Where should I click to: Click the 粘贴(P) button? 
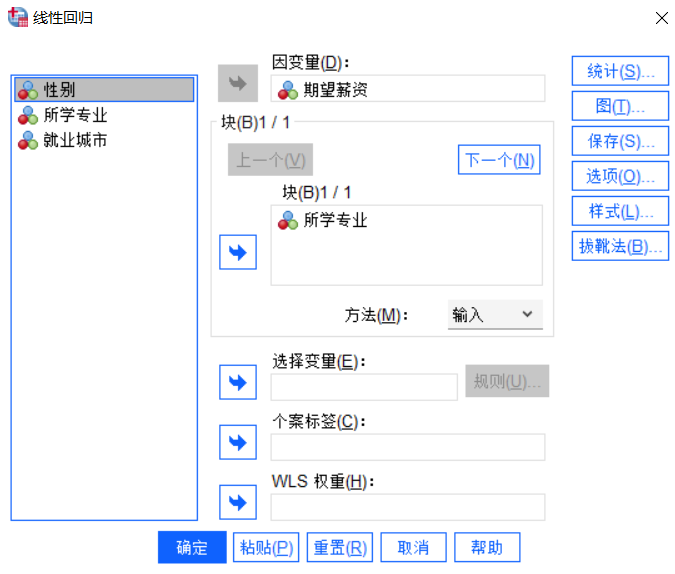tap(266, 547)
